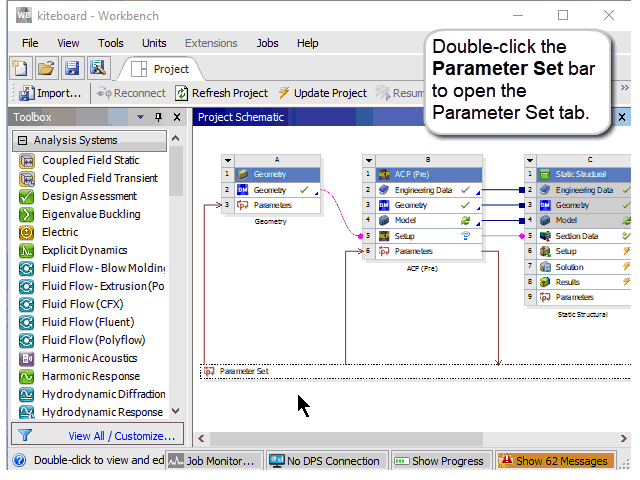The height and width of the screenshot is (480, 640).
Task: Open the Tools menu
Action: pos(111,43)
